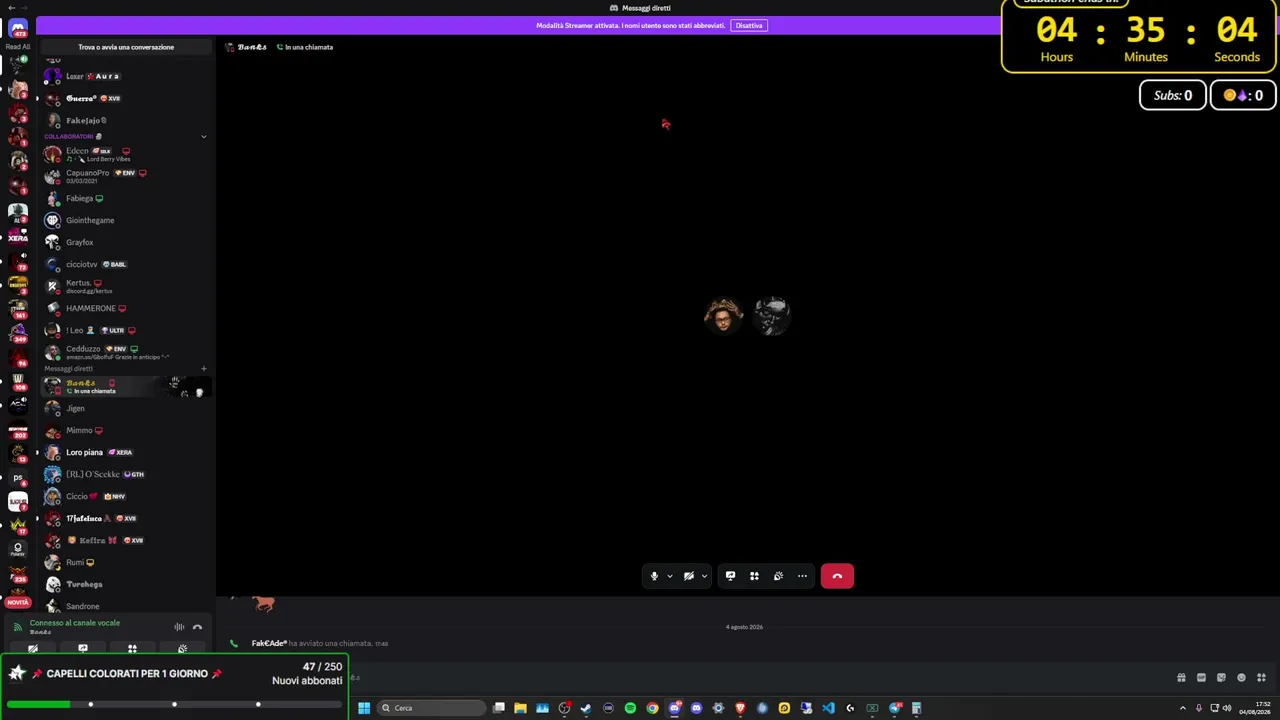The width and height of the screenshot is (1280, 720).
Task: Disable streamer mode with Disattiva
Action: pos(749,25)
